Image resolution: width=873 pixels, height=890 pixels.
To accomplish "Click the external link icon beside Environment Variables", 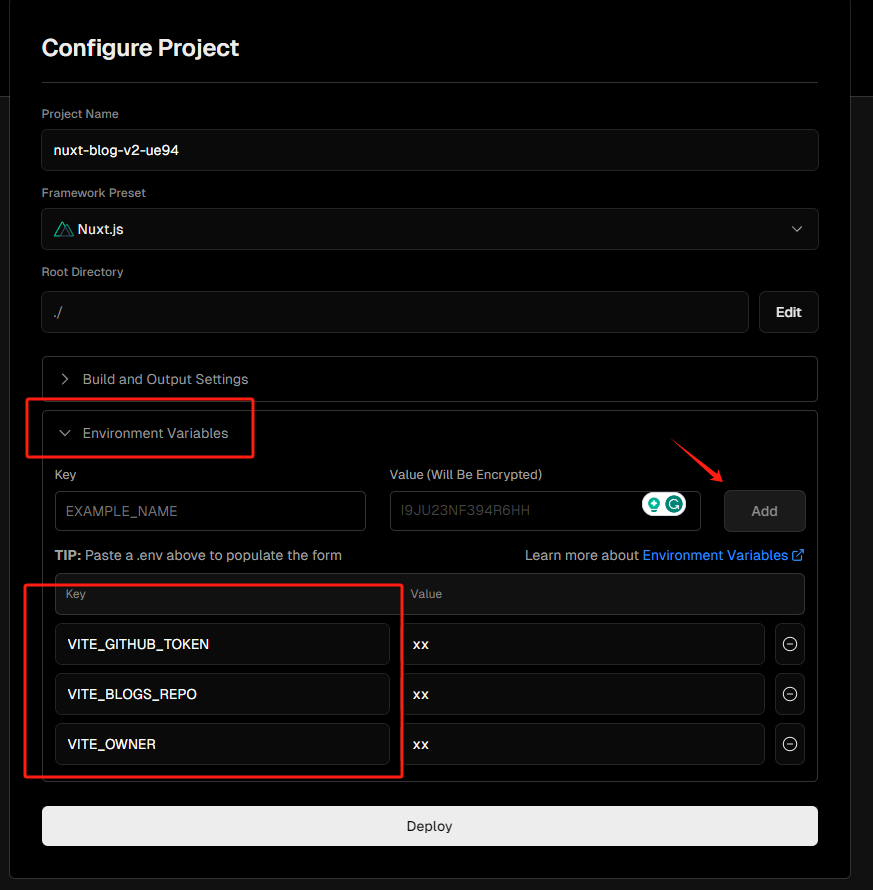I will pos(798,555).
